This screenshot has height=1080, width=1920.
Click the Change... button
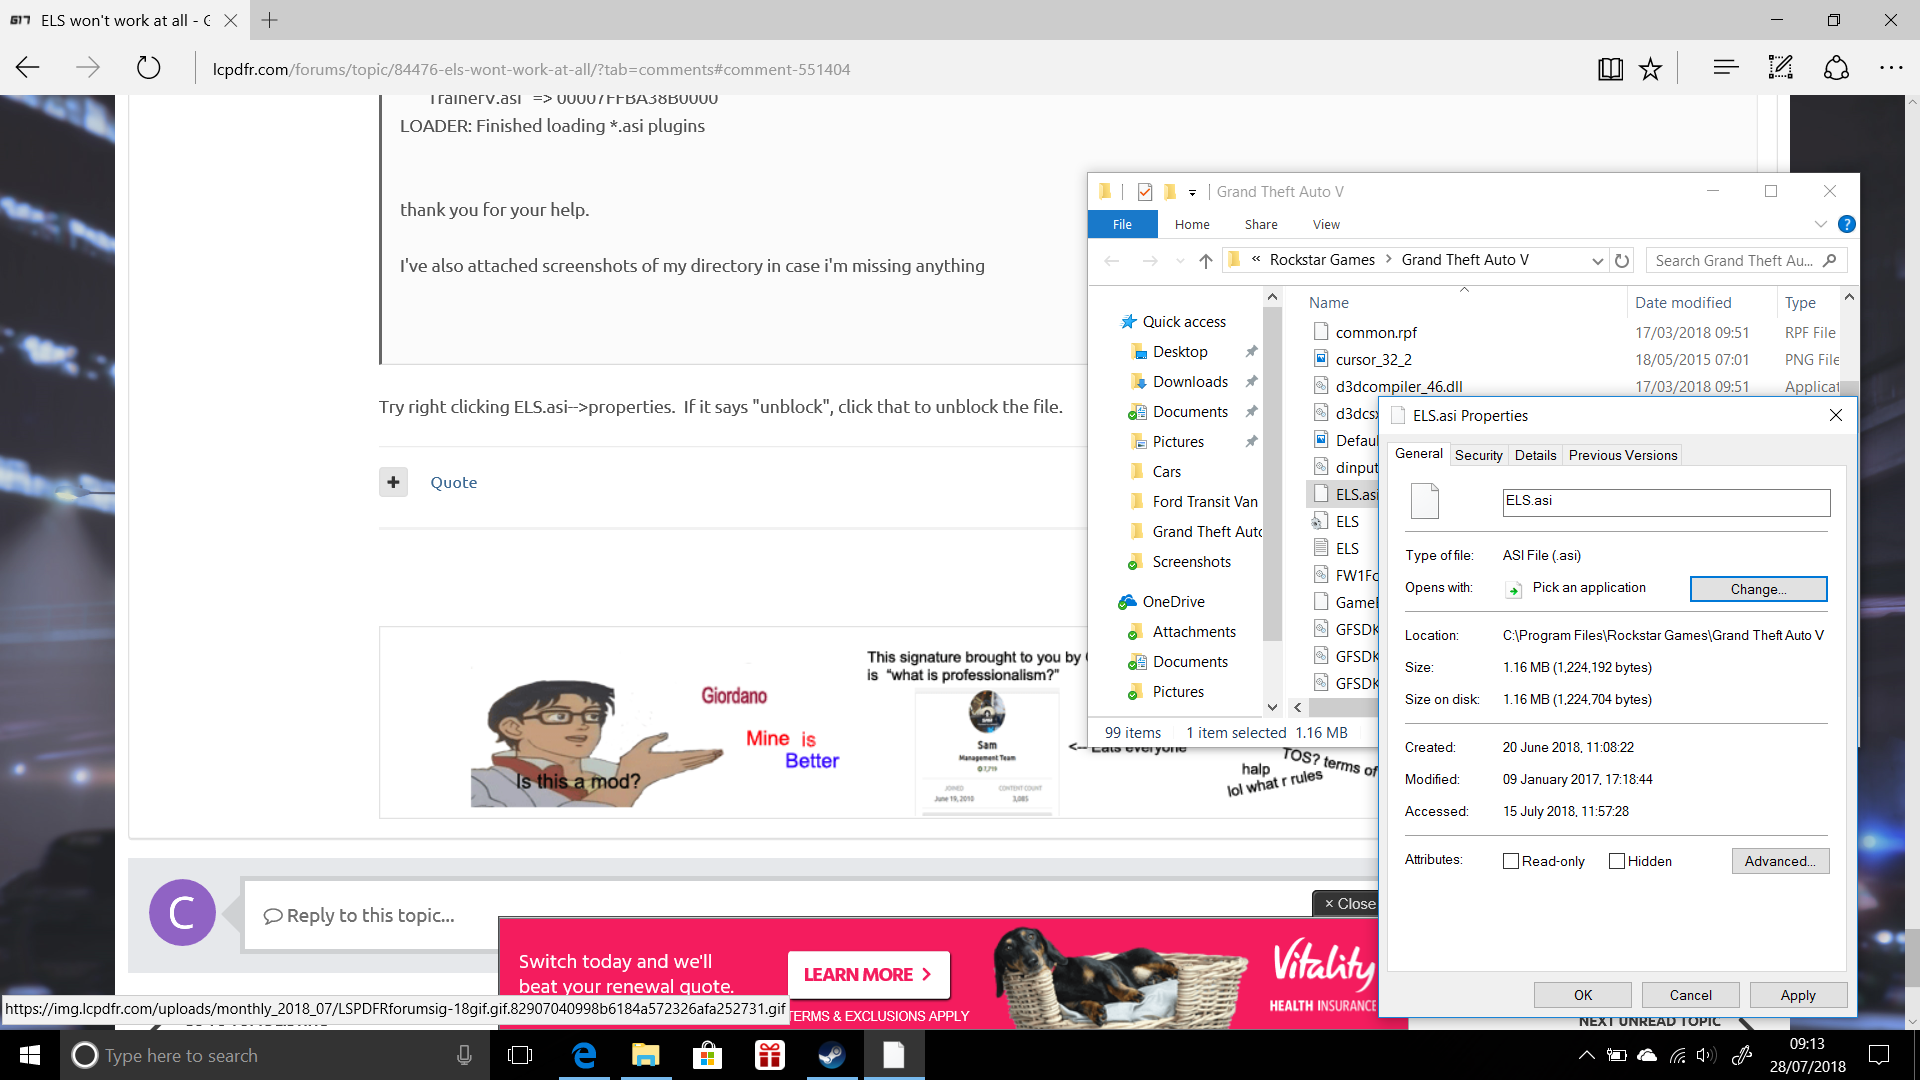pyautogui.click(x=1758, y=589)
